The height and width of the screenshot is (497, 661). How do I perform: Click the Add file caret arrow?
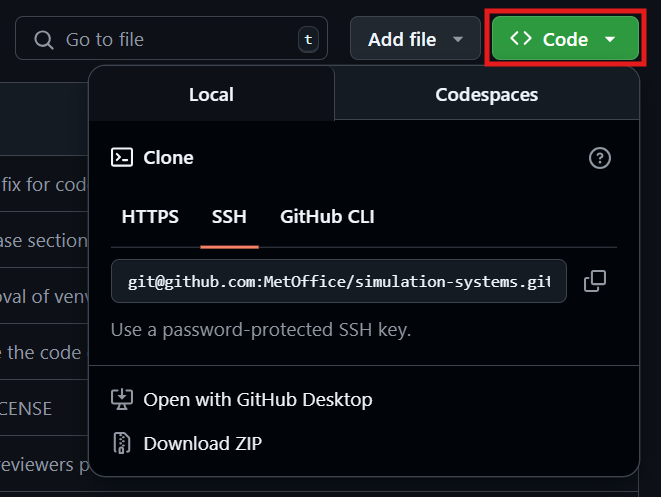click(459, 40)
